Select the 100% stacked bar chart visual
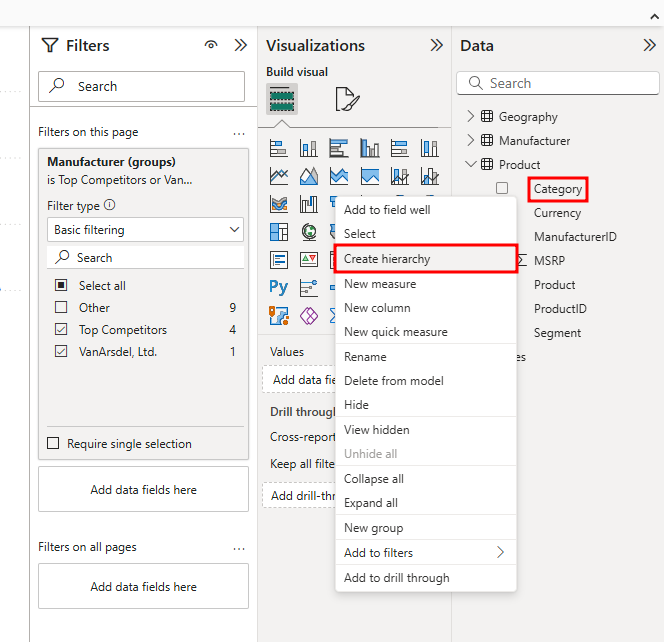 [400, 148]
